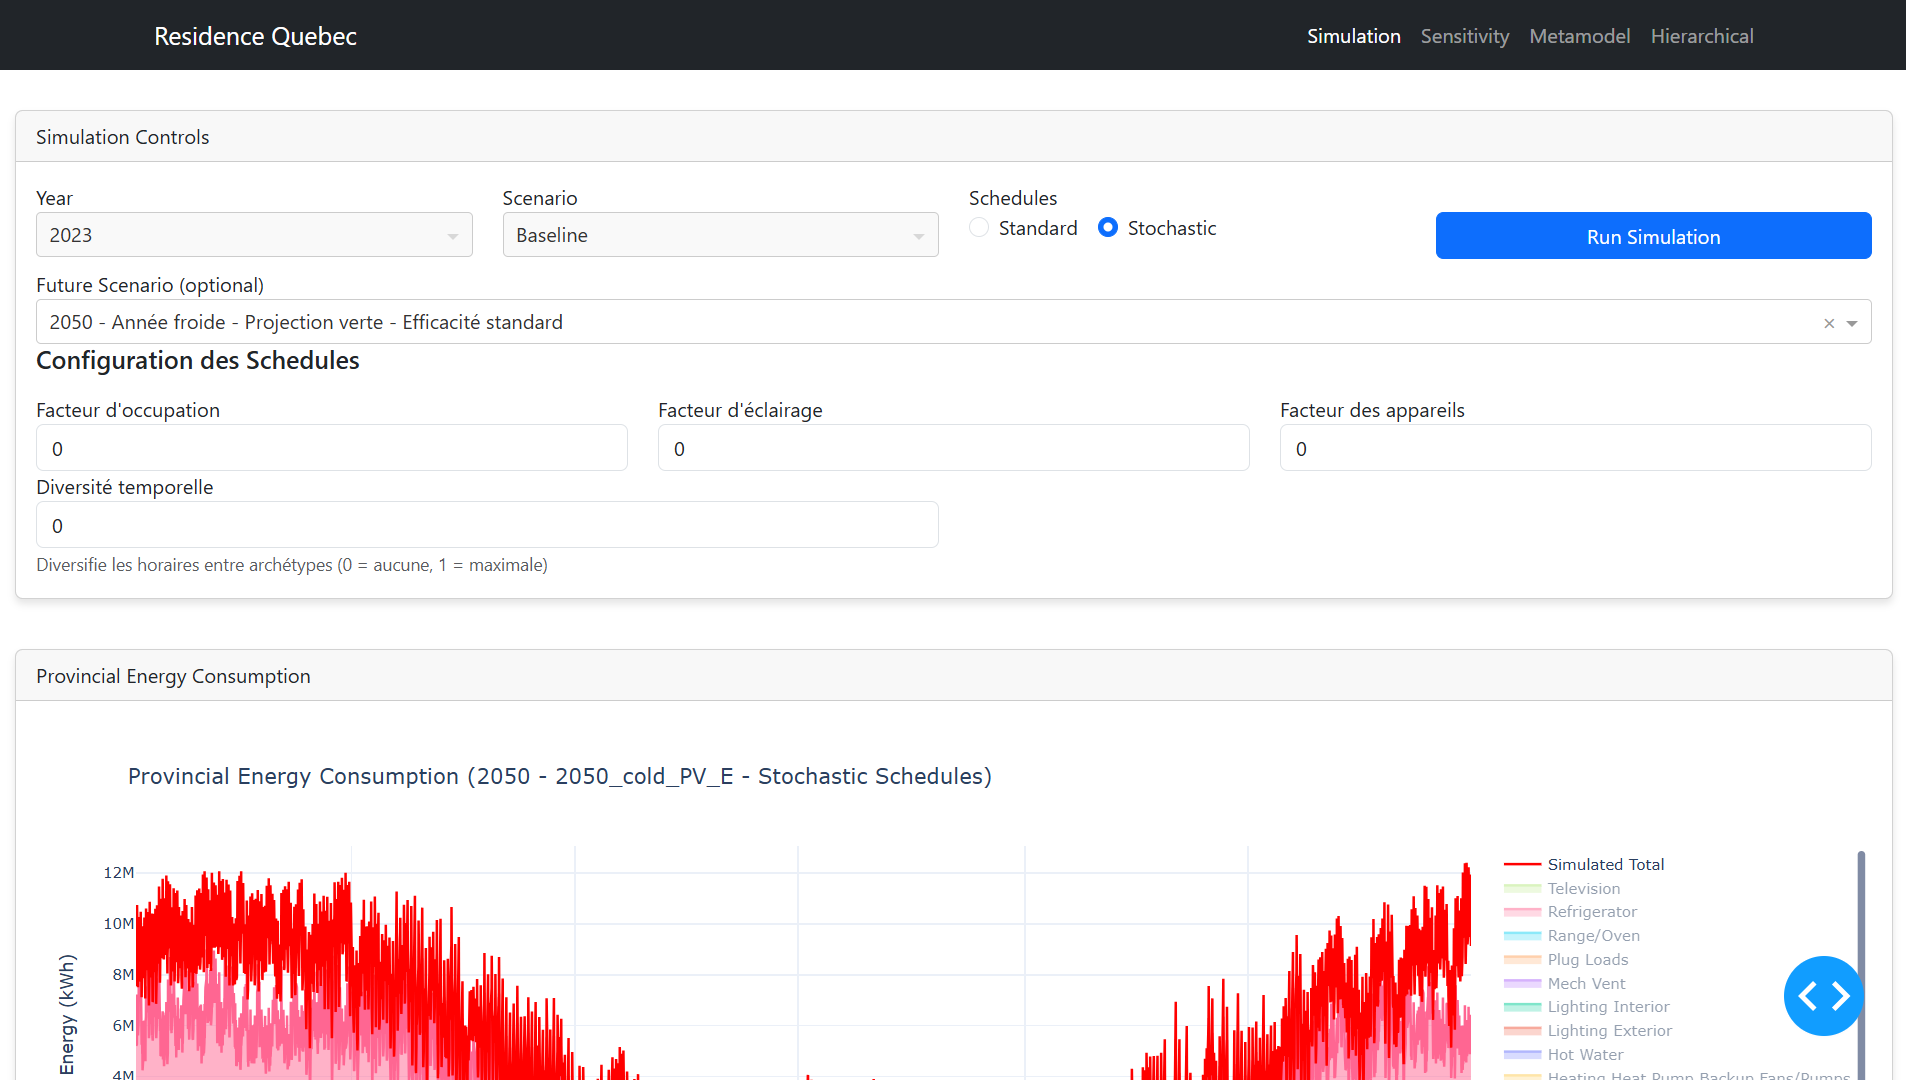Viewport: 1906px width, 1080px height.
Task: Click the 12M y-axis label
Action: [119, 873]
